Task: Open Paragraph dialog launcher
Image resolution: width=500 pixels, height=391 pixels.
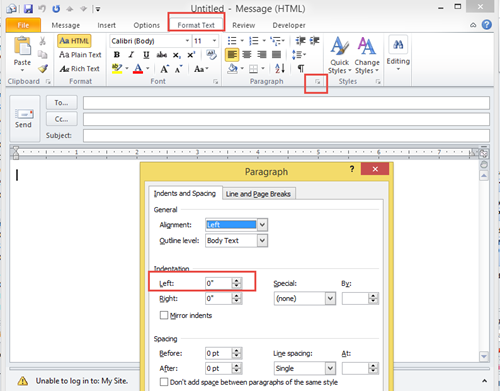Action: point(317,82)
